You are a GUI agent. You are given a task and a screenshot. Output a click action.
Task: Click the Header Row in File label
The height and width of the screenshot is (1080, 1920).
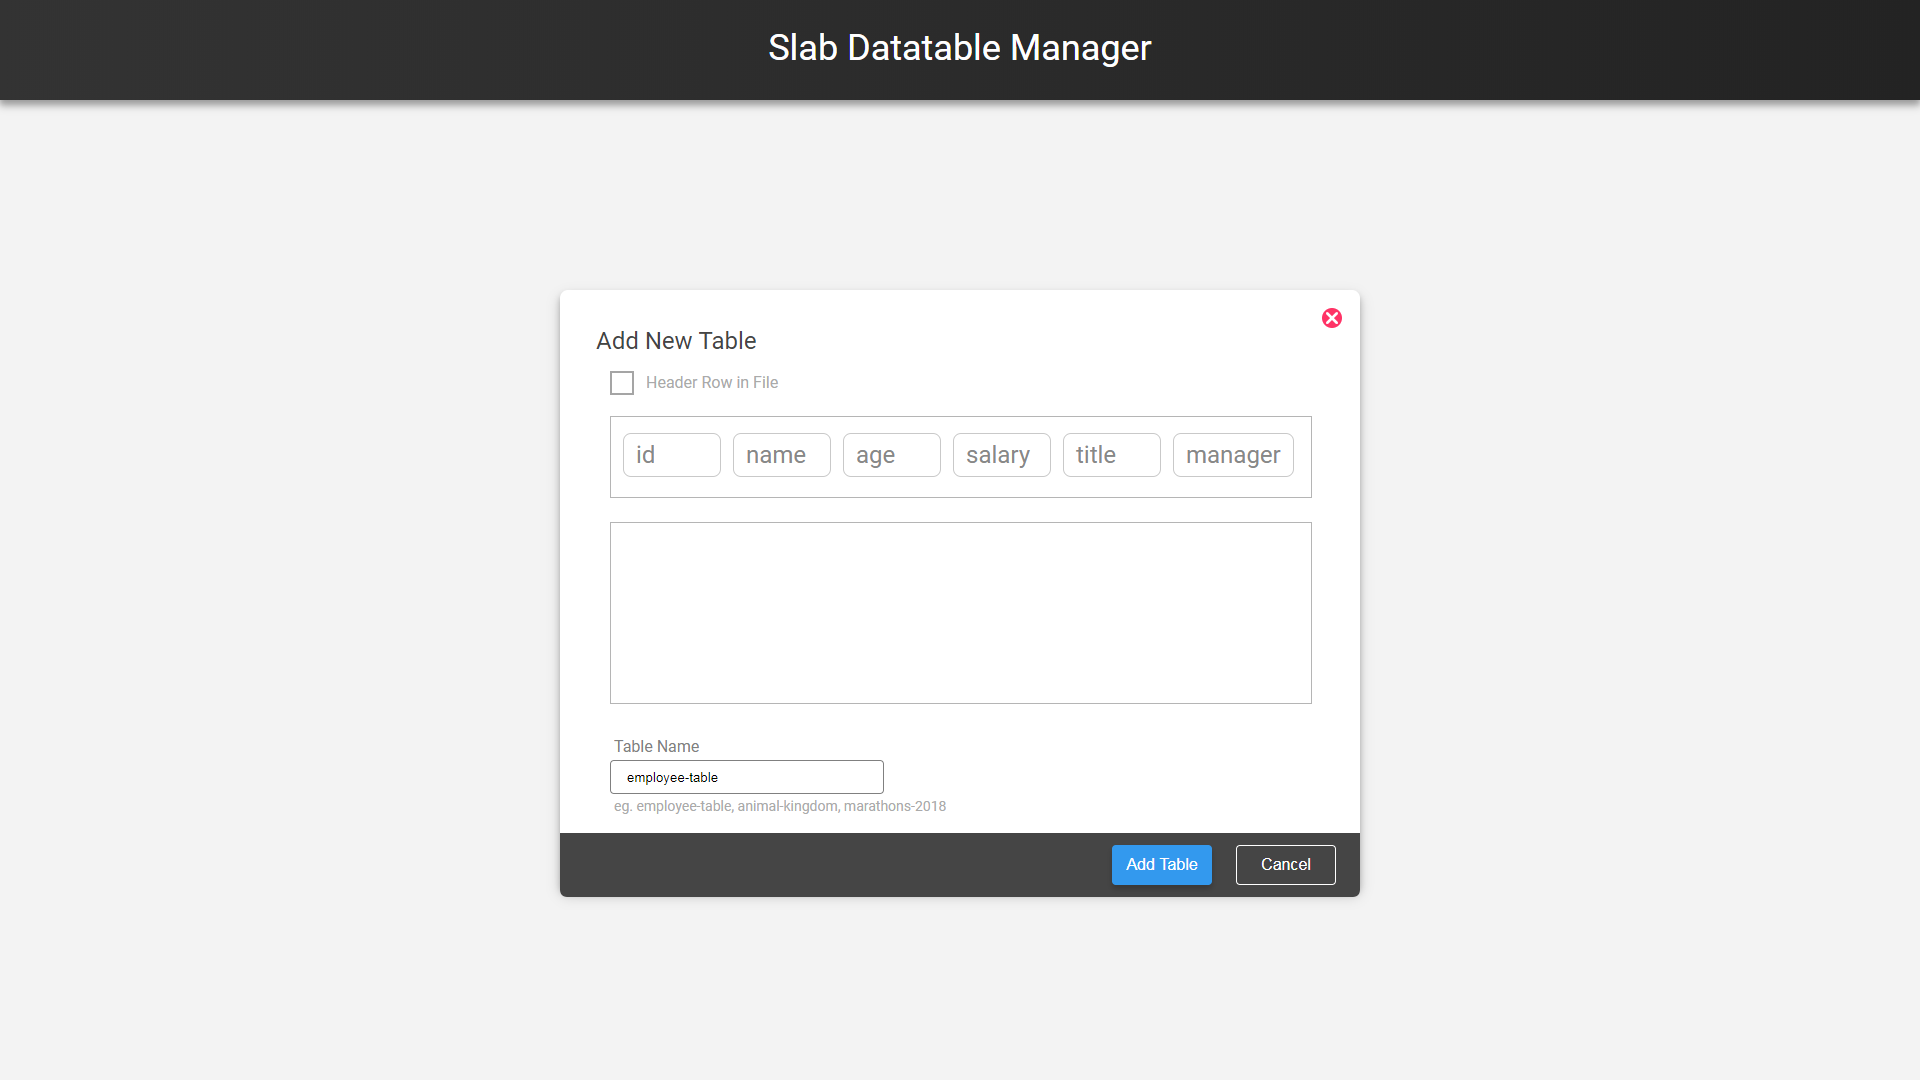tap(712, 382)
